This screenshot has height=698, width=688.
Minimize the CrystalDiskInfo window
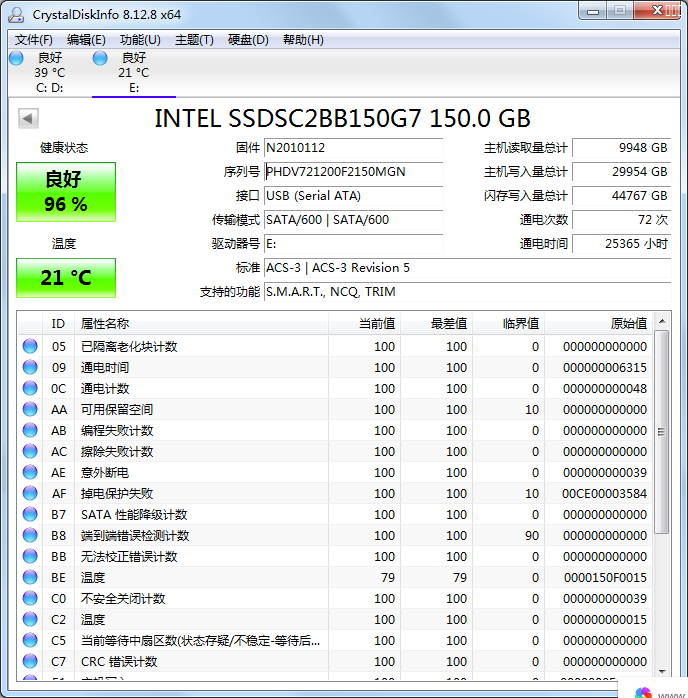pyautogui.click(x=593, y=11)
